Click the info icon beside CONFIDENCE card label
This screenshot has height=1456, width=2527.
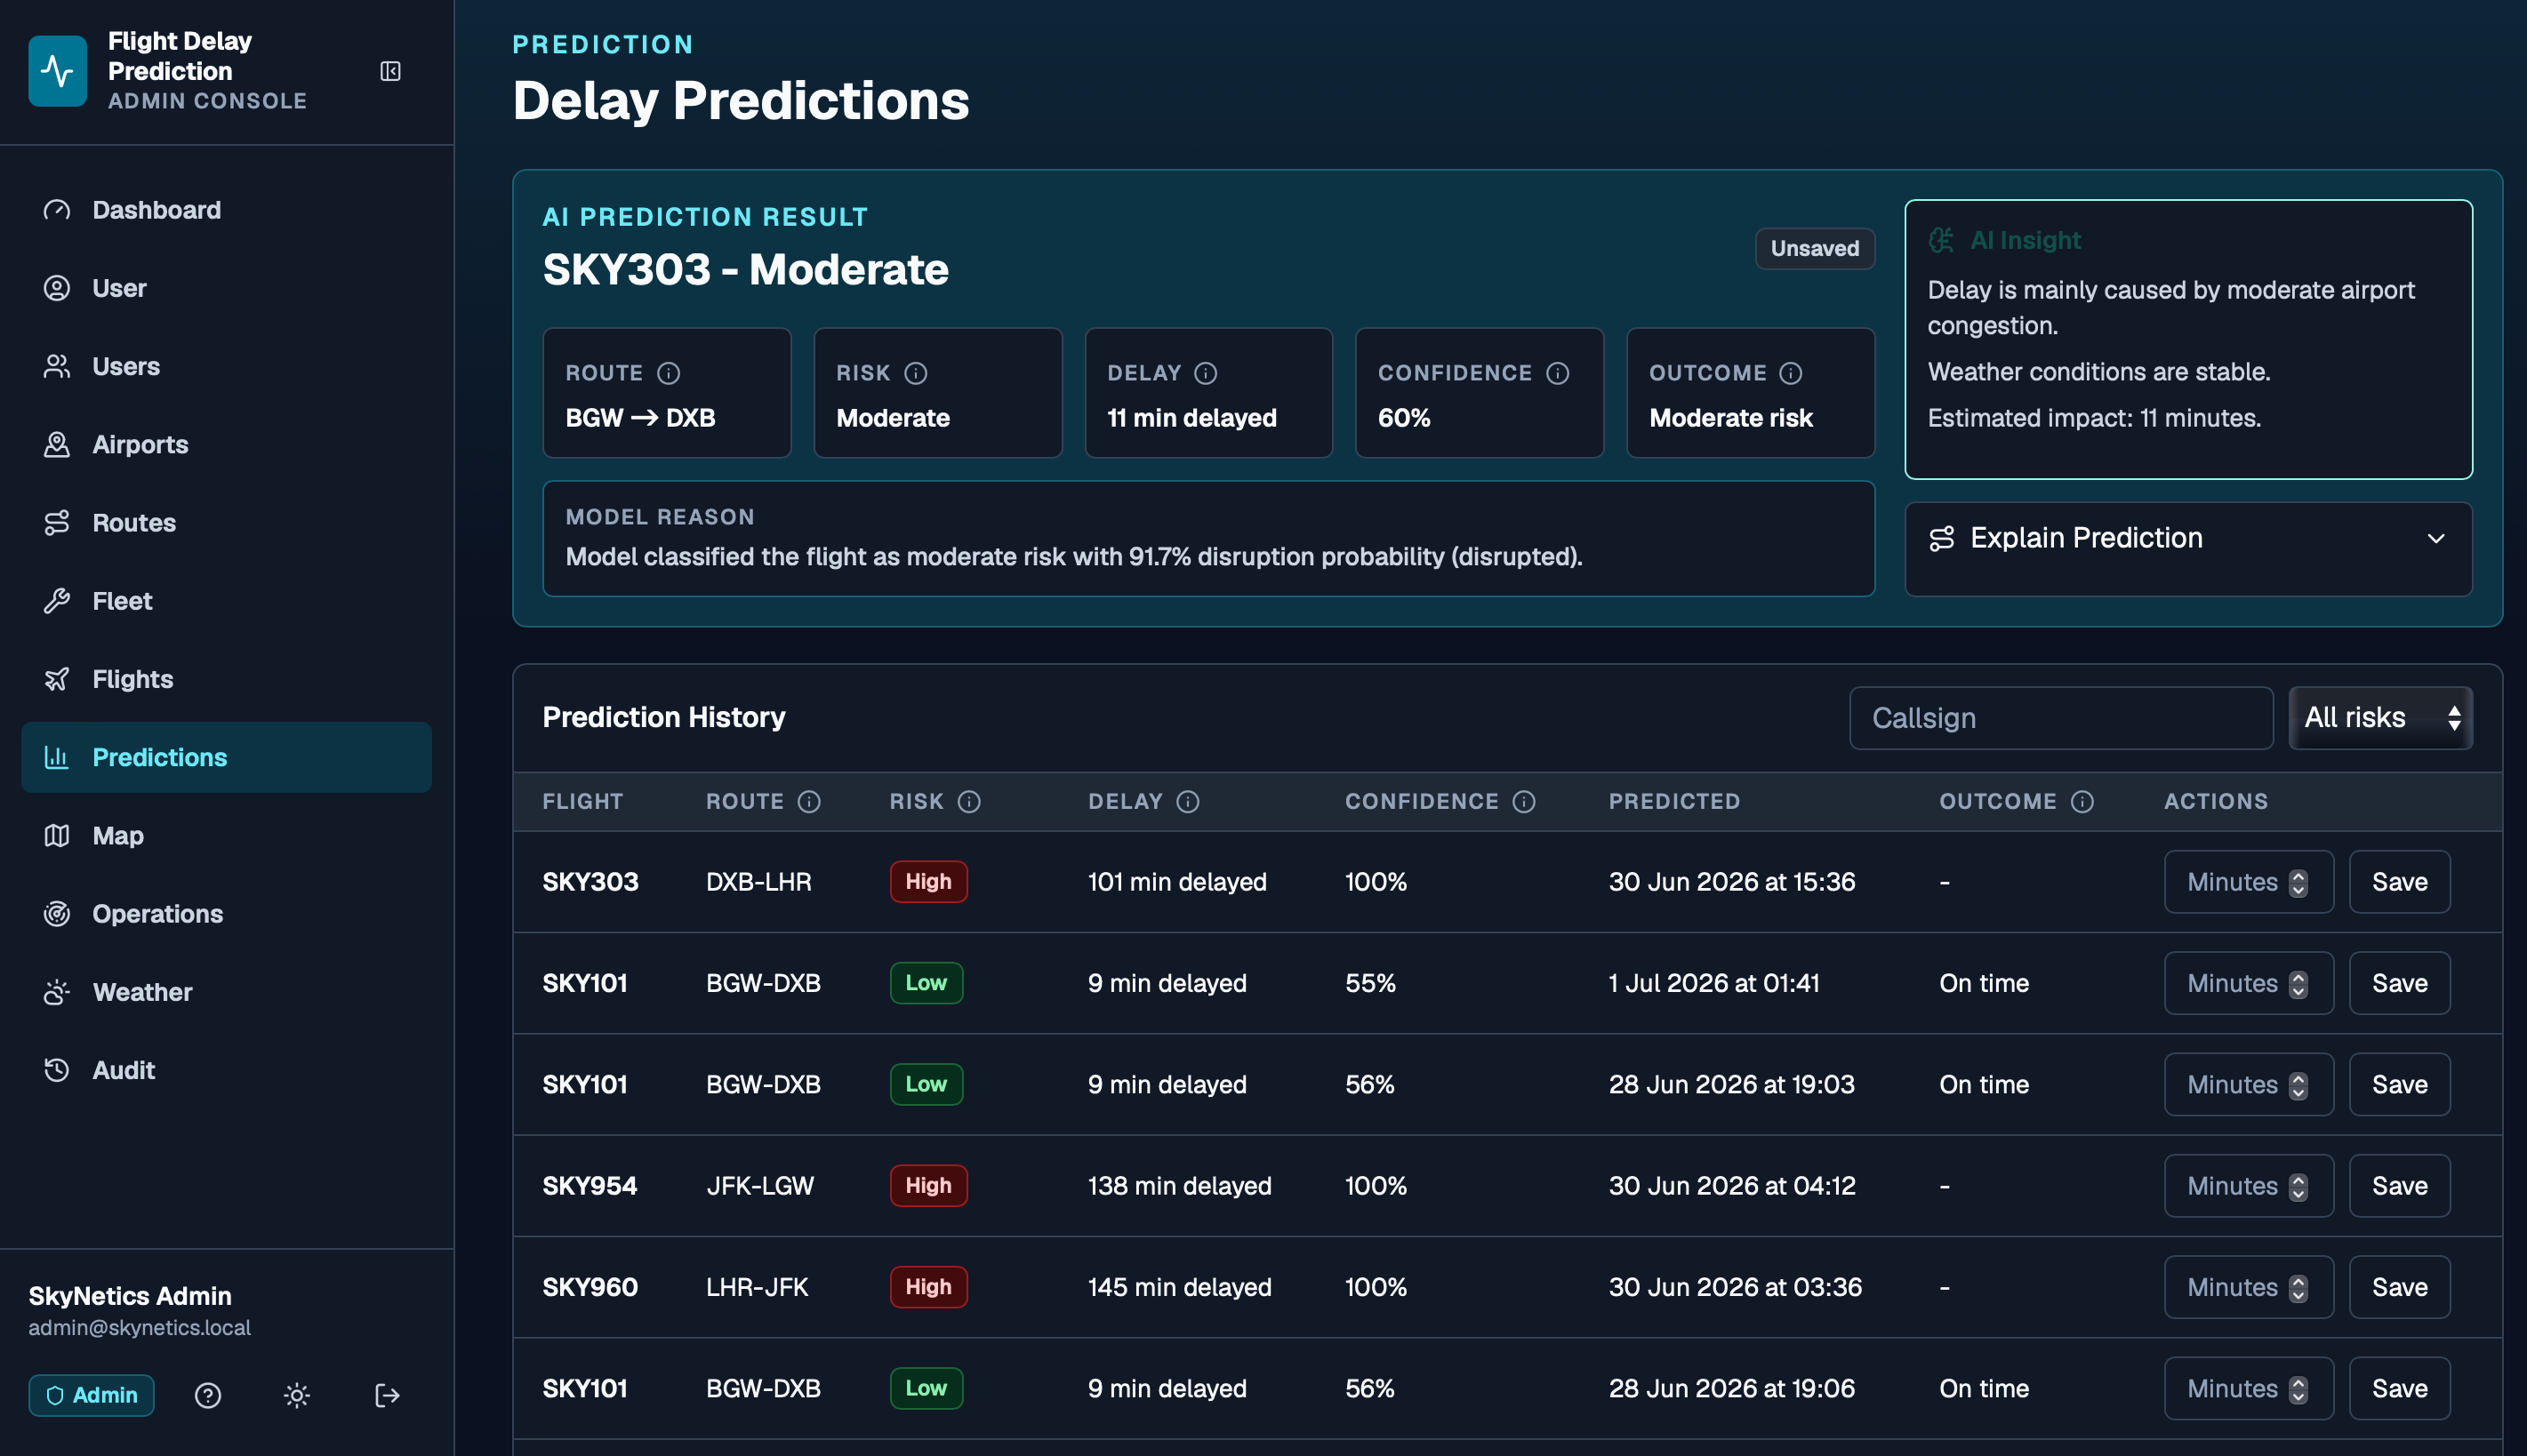(1558, 373)
